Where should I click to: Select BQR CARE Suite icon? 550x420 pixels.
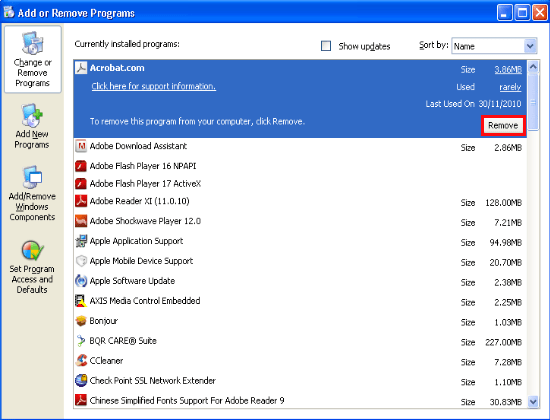click(x=81, y=341)
